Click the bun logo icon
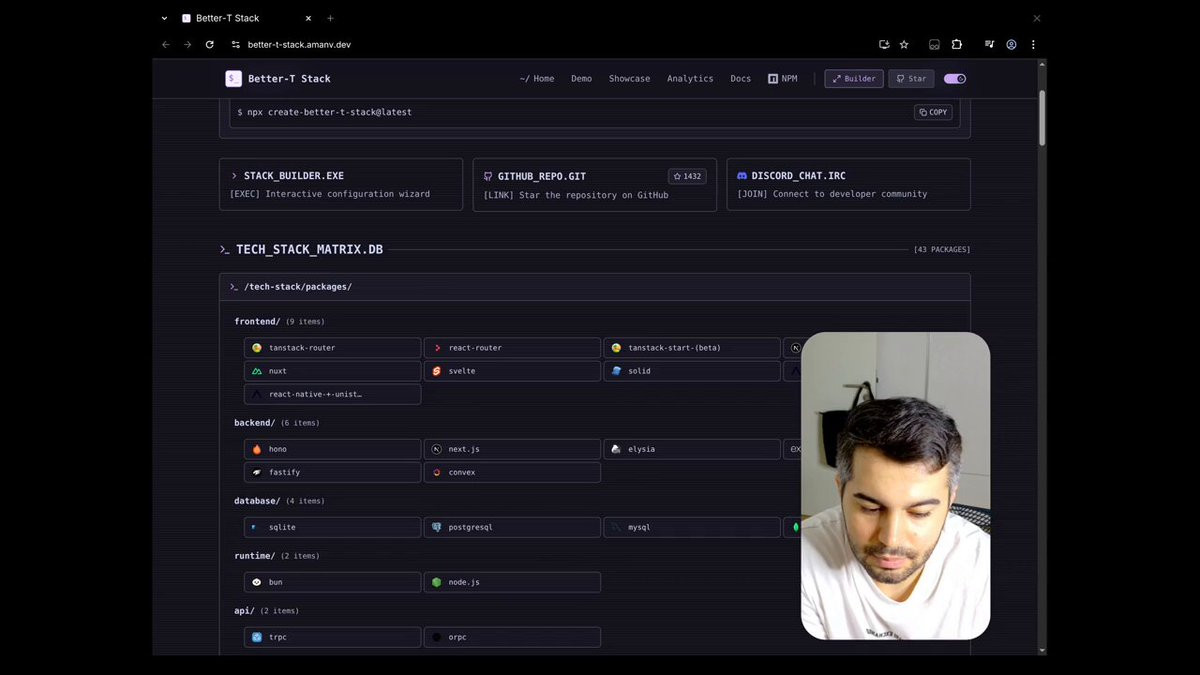The height and width of the screenshot is (675, 1200). (x=257, y=582)
